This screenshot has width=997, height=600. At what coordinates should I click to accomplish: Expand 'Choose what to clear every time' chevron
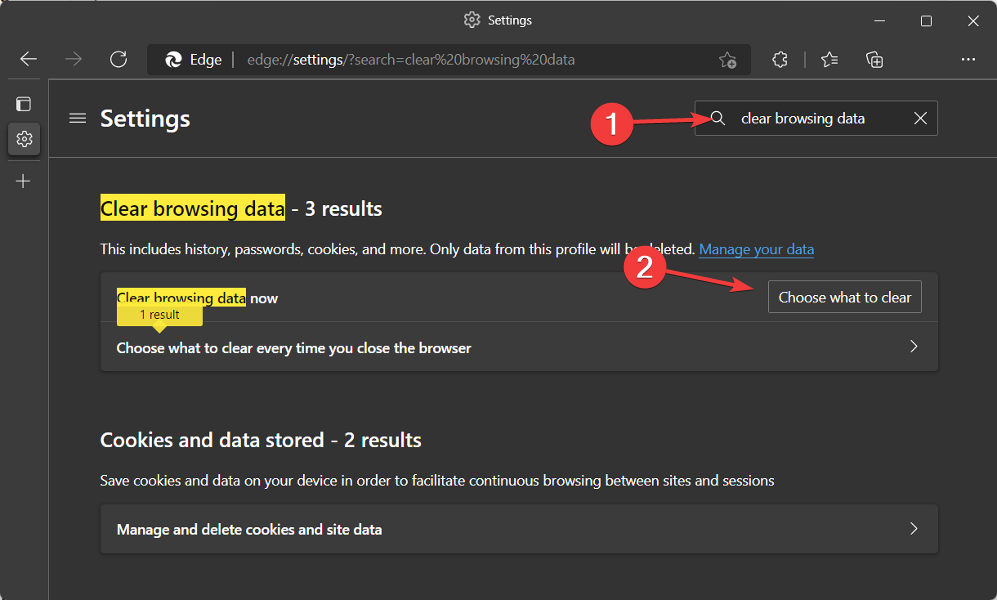click(914, 346)
